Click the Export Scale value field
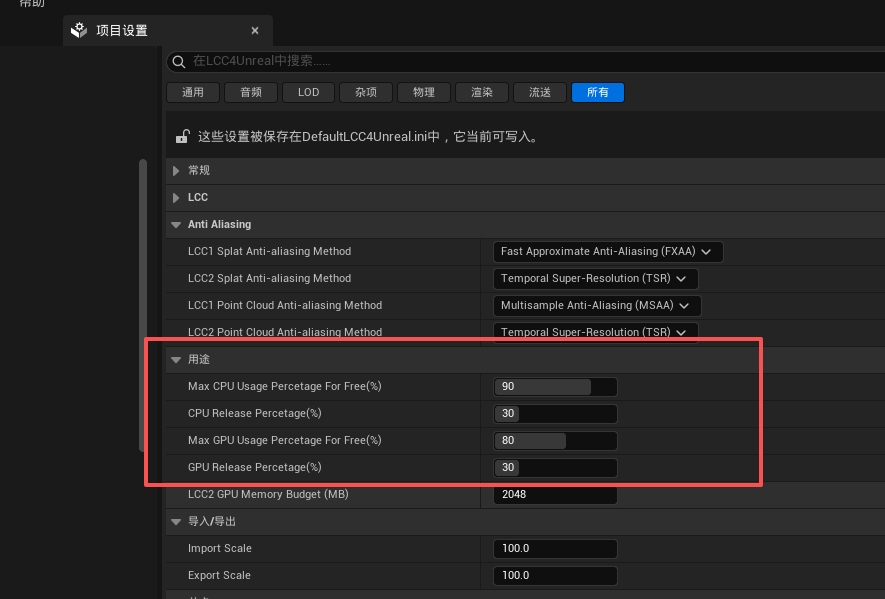885x599 pixels. click(x=555, y=576)
